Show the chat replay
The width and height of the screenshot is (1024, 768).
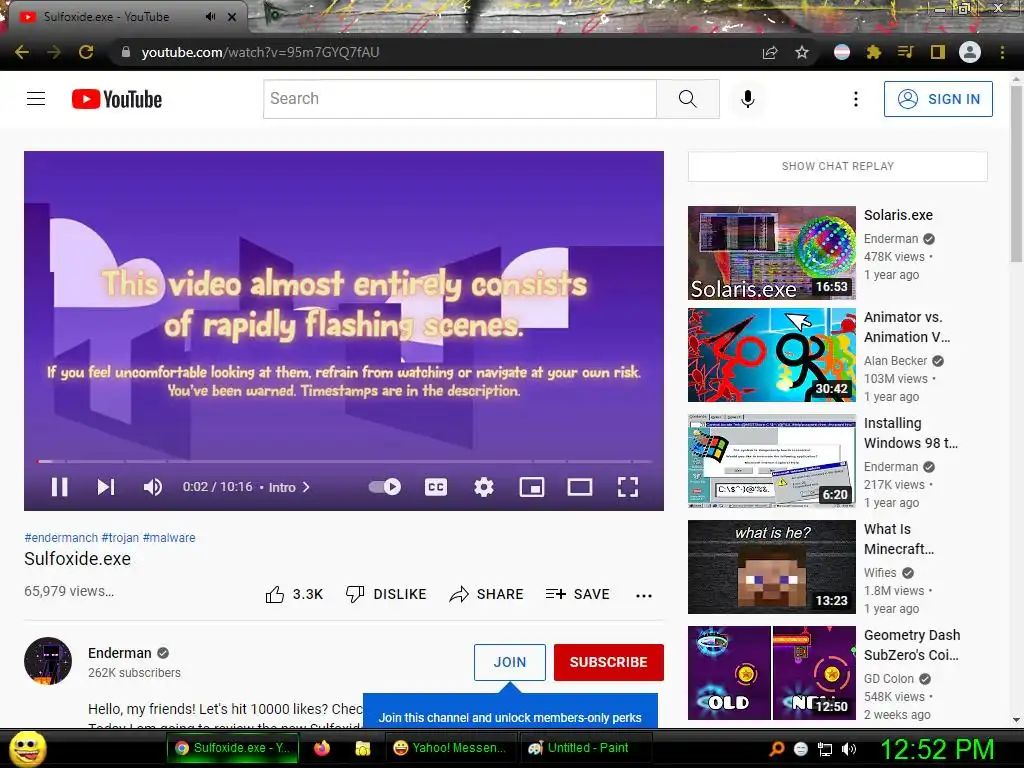pos(838,166)
